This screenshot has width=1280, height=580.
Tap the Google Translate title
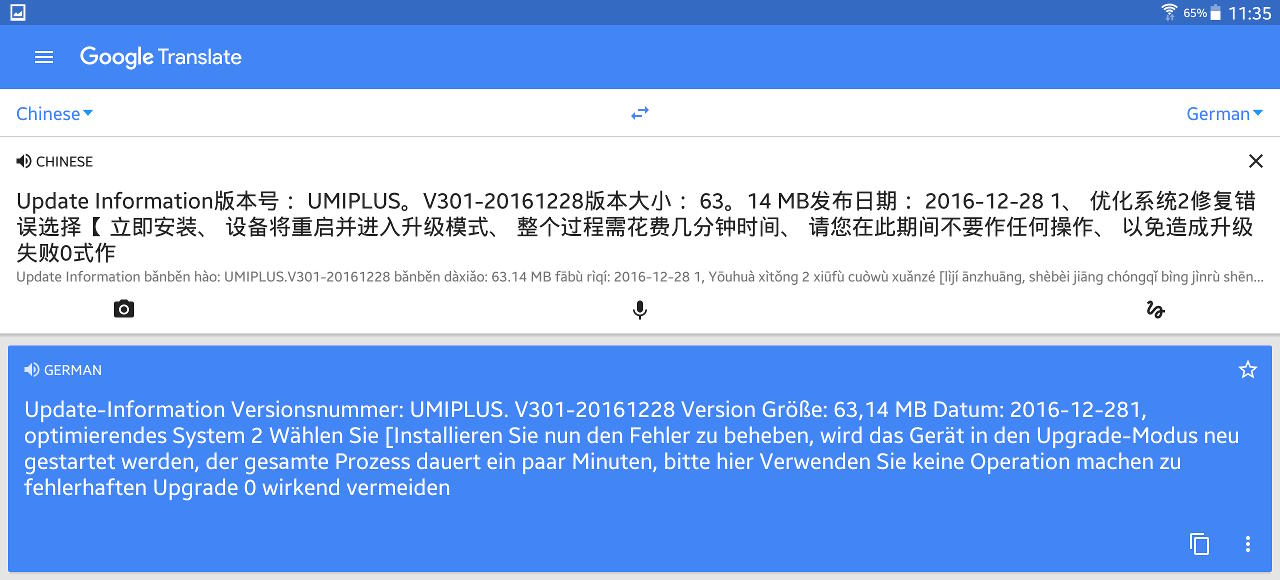(161, 57)
